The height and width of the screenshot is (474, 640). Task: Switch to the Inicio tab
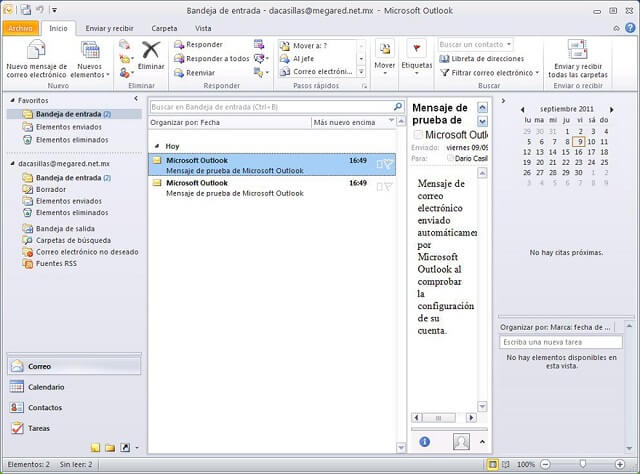[58, 28]
